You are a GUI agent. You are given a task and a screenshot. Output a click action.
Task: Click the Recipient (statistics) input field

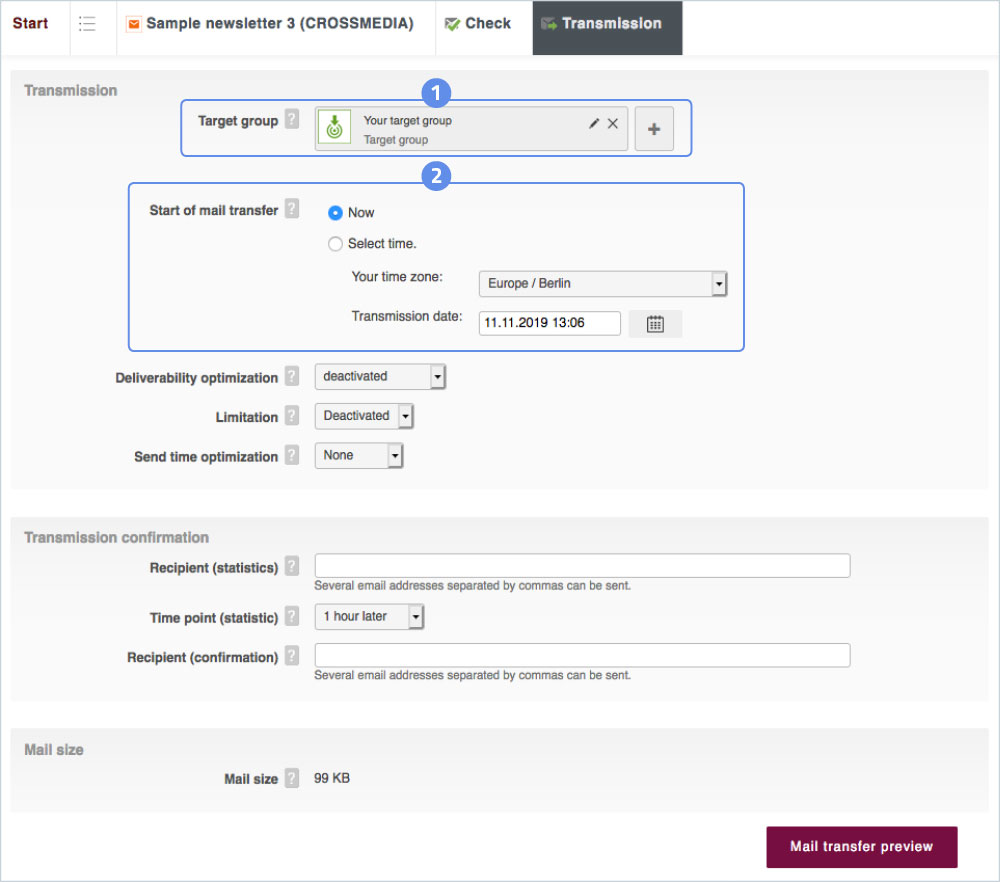[582, 566]
